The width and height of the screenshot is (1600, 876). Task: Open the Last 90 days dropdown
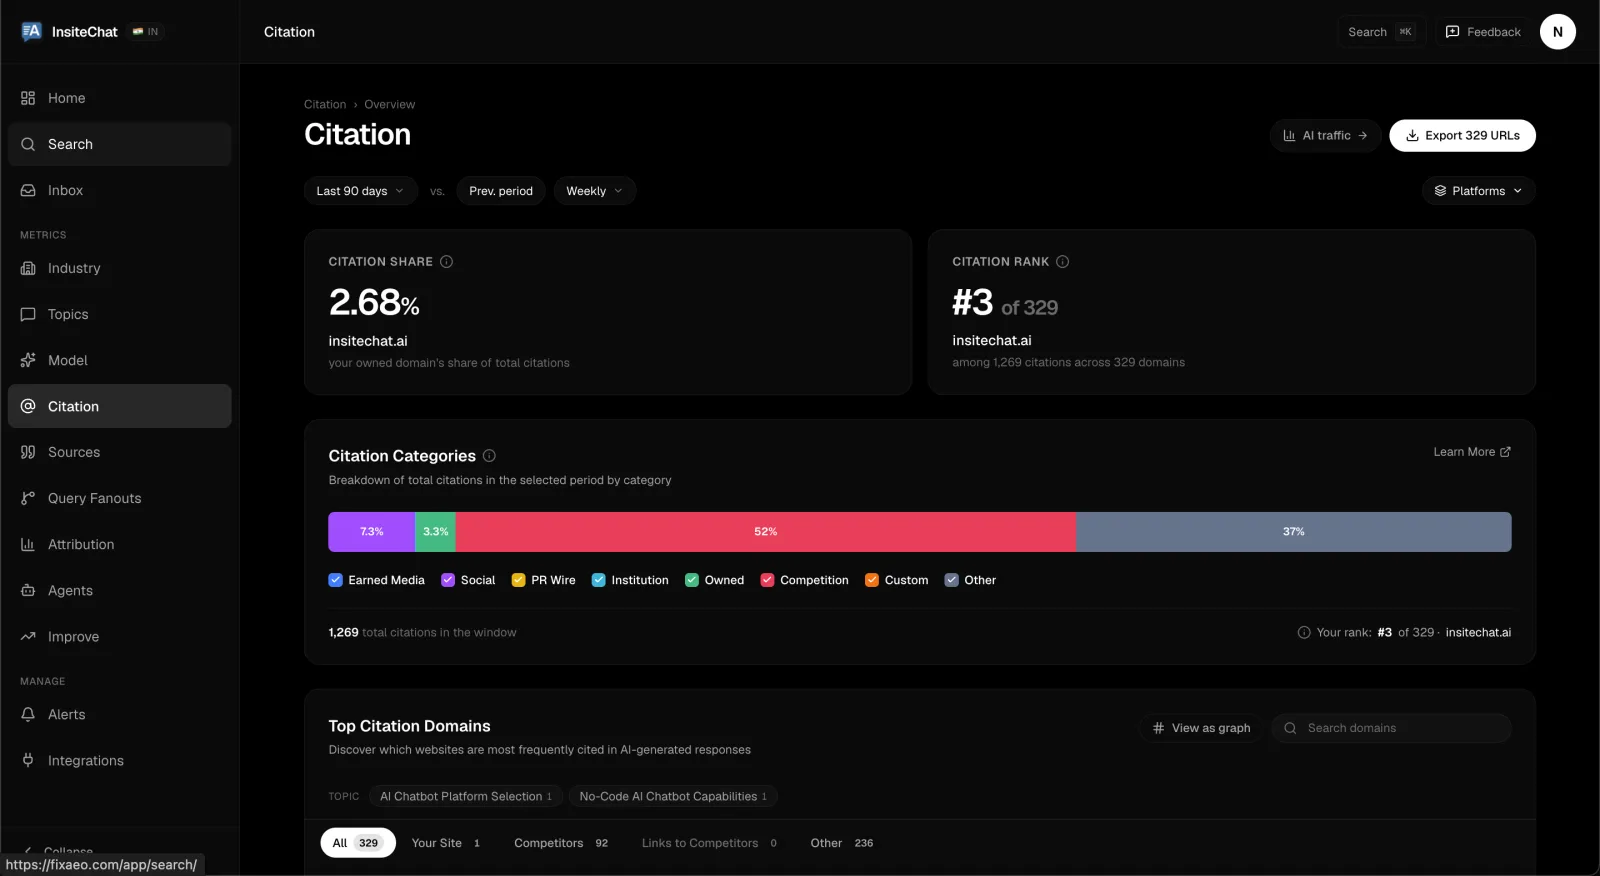360,191
